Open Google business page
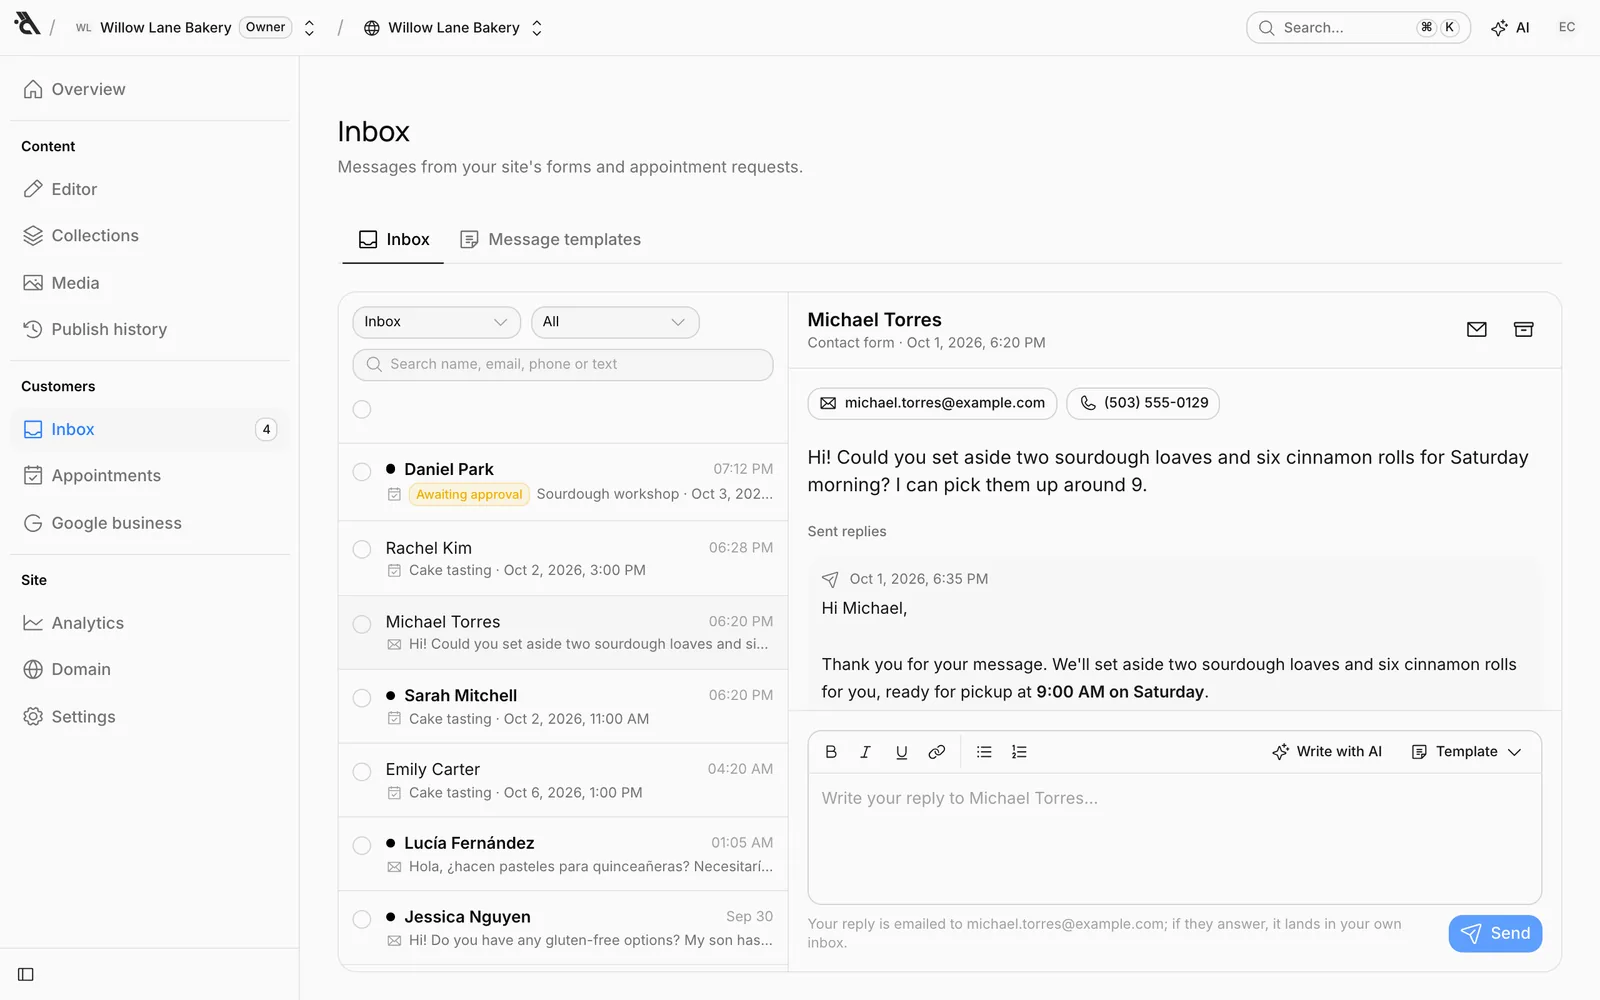This screenshot has width=1600, height=1000. pyautogui.click(x=150, y=523)
